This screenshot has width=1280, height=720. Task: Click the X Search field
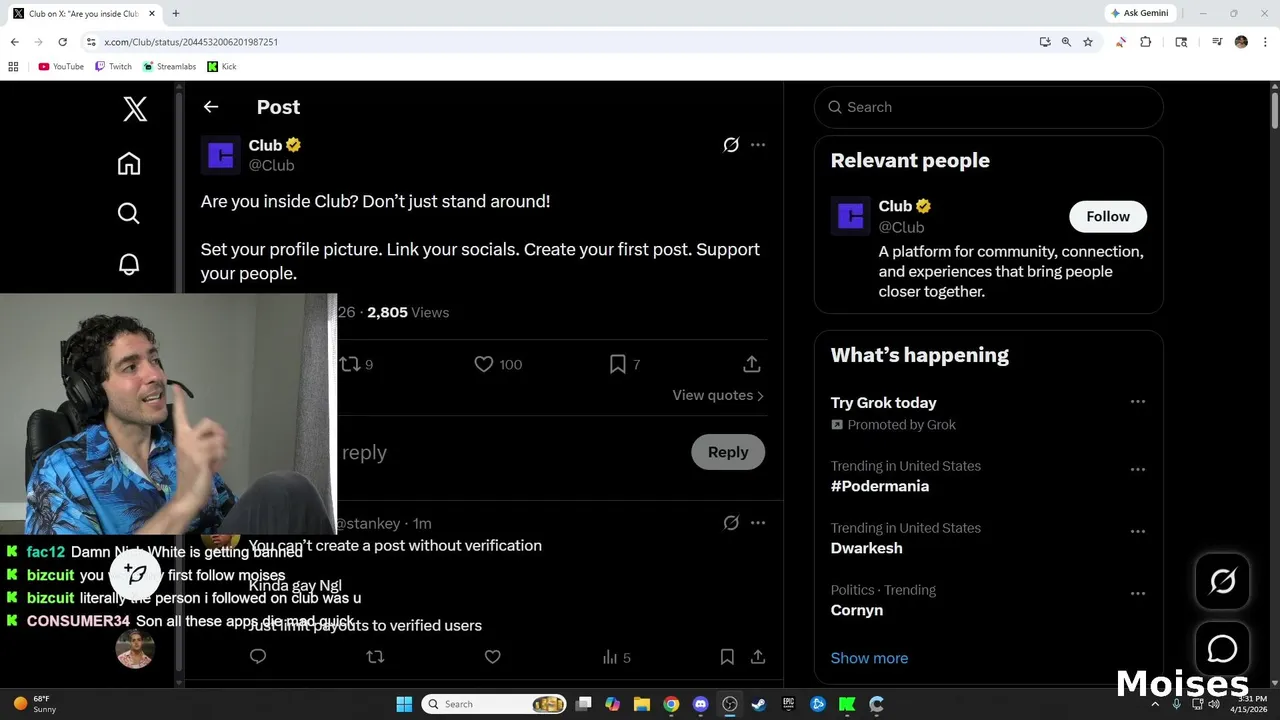989,107
